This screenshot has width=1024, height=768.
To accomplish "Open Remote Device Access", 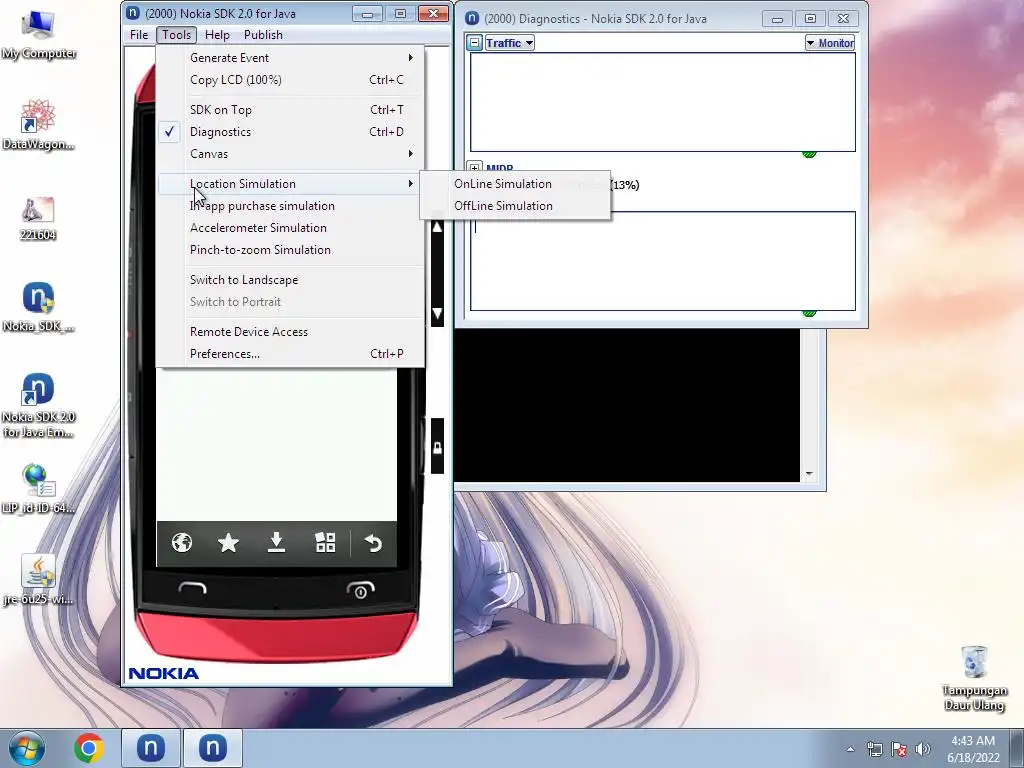I will pos(291,332).
